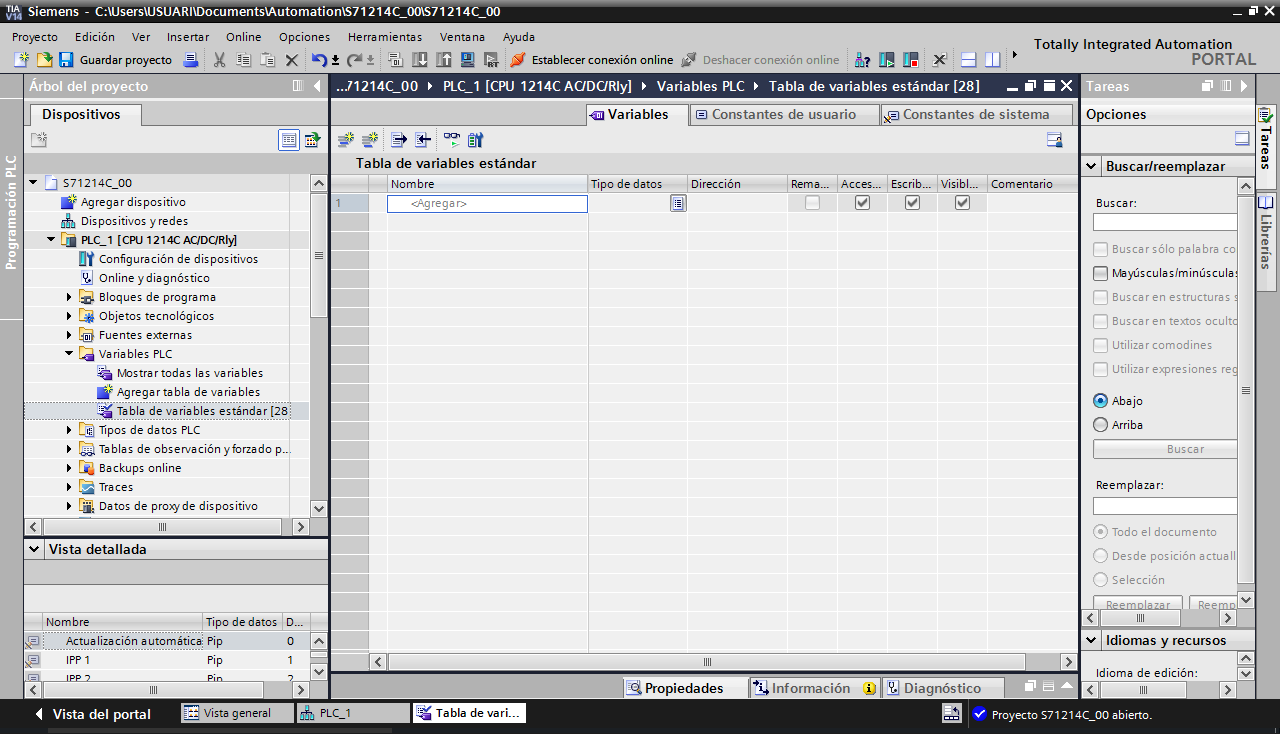1280x734 pixels.
Task: Select the Arriba search direction radio button
Action: pos(1101,425)
